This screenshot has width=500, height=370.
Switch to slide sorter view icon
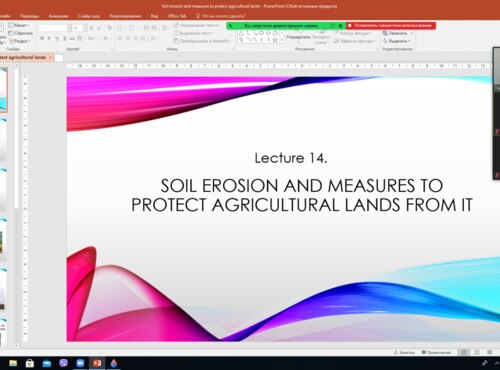click(x=477, y=352)
